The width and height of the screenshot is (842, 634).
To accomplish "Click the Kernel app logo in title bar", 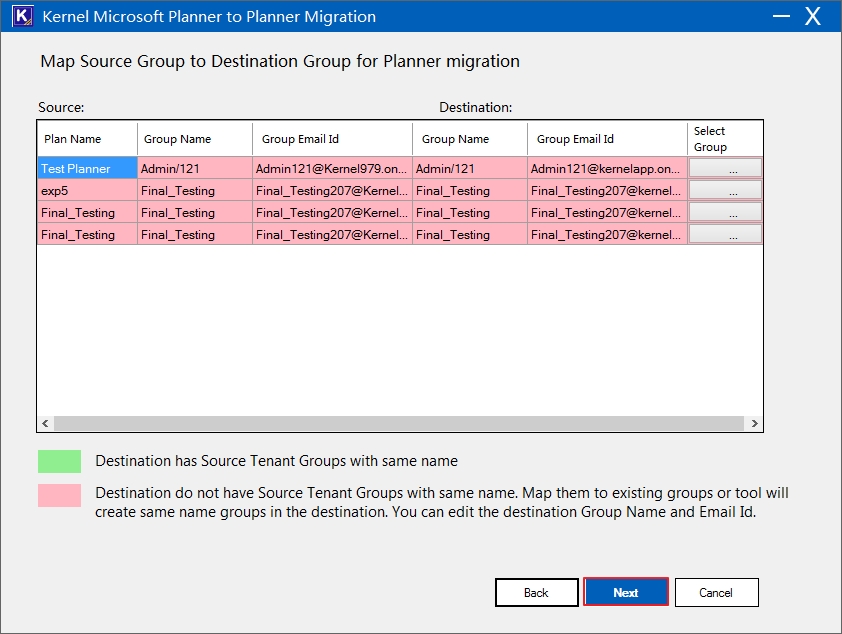I will (23, 16).
